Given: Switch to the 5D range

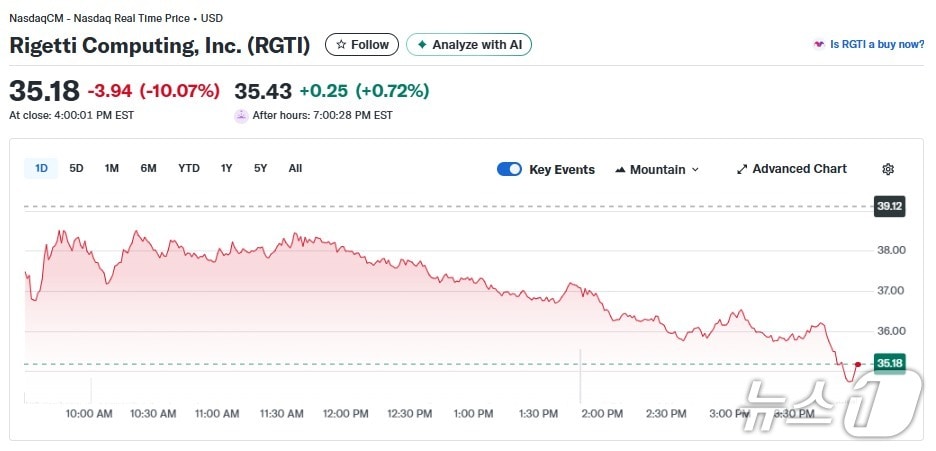Looking at the screenshot, I should (x=76, y=168).
